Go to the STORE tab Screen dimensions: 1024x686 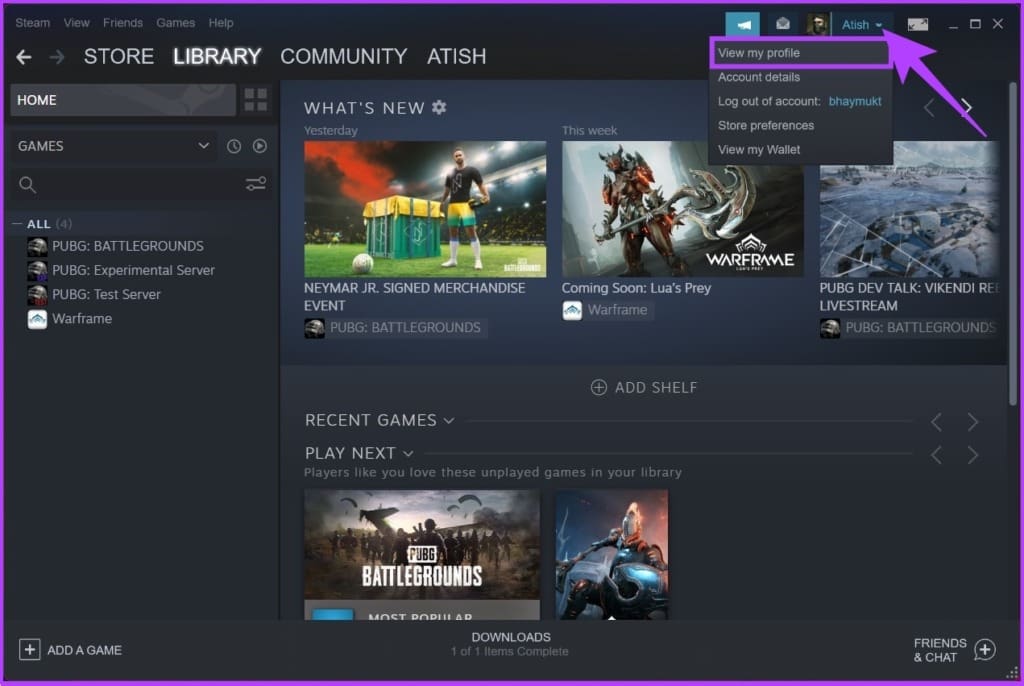click(x=119, y=57)
